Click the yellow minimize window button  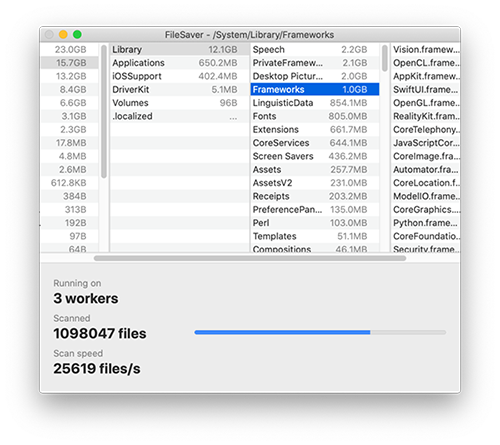pyautogui.click(x=63, y=34)
